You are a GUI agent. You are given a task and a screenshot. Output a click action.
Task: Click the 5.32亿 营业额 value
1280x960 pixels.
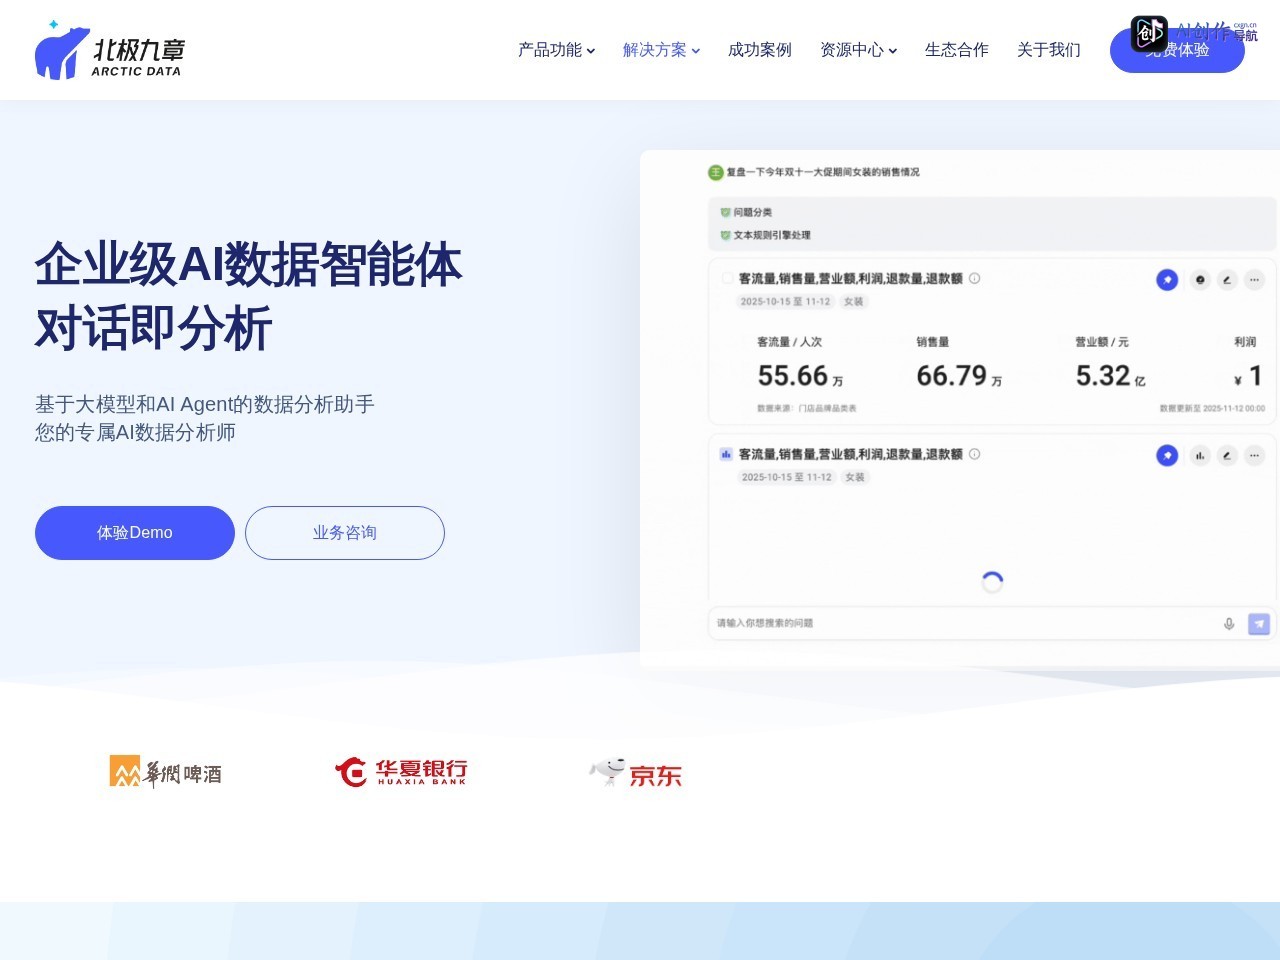[x=1110, y=376]
